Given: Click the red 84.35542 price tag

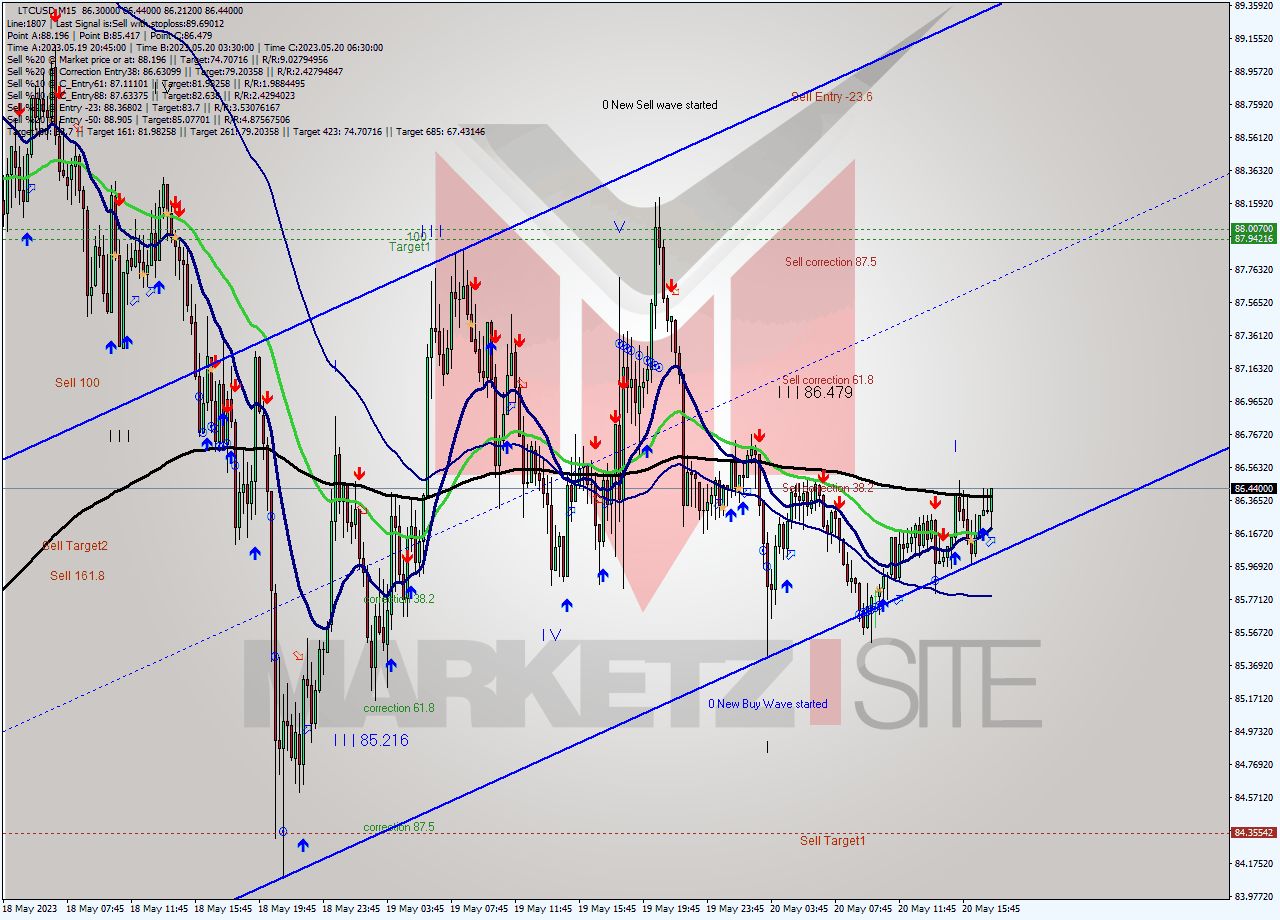Looking at the screenshot, I should (1254, 832).
